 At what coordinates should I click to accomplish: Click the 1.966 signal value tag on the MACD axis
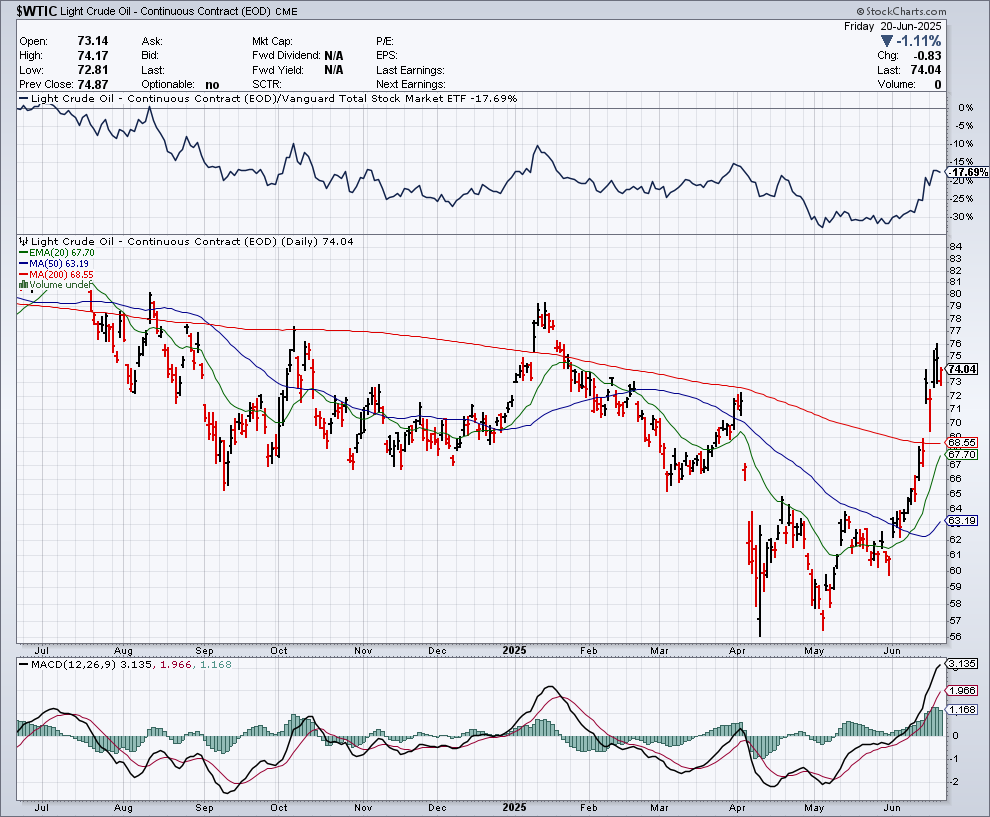pos(963,691)
